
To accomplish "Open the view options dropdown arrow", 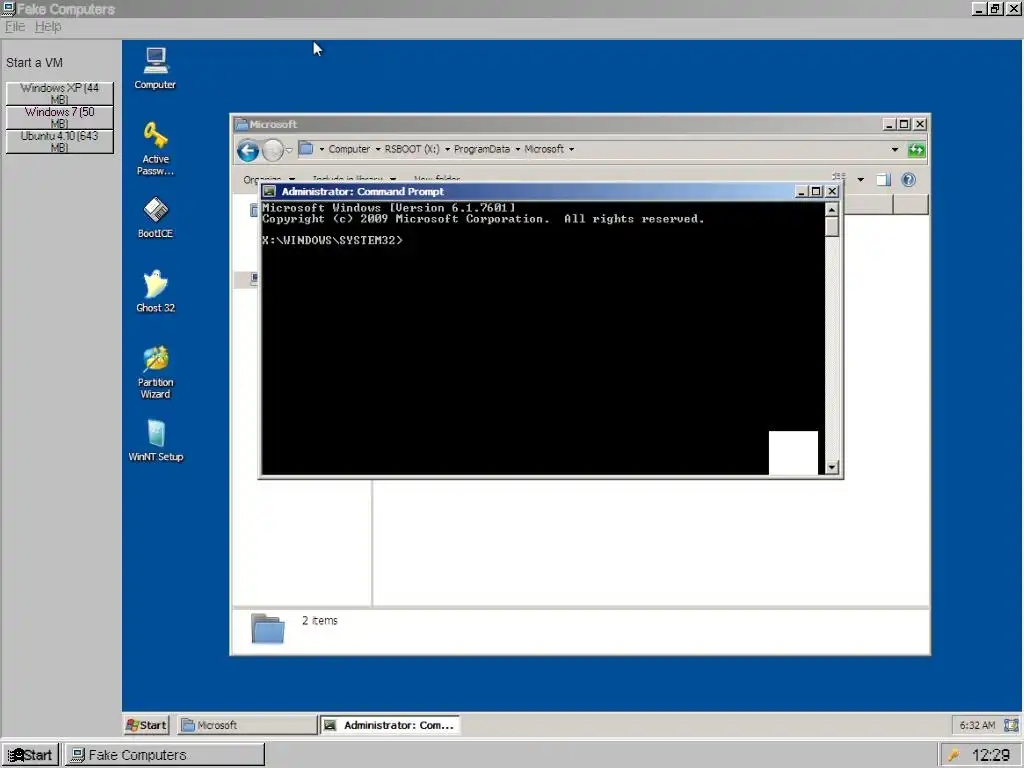I will [x=861, y=180].
